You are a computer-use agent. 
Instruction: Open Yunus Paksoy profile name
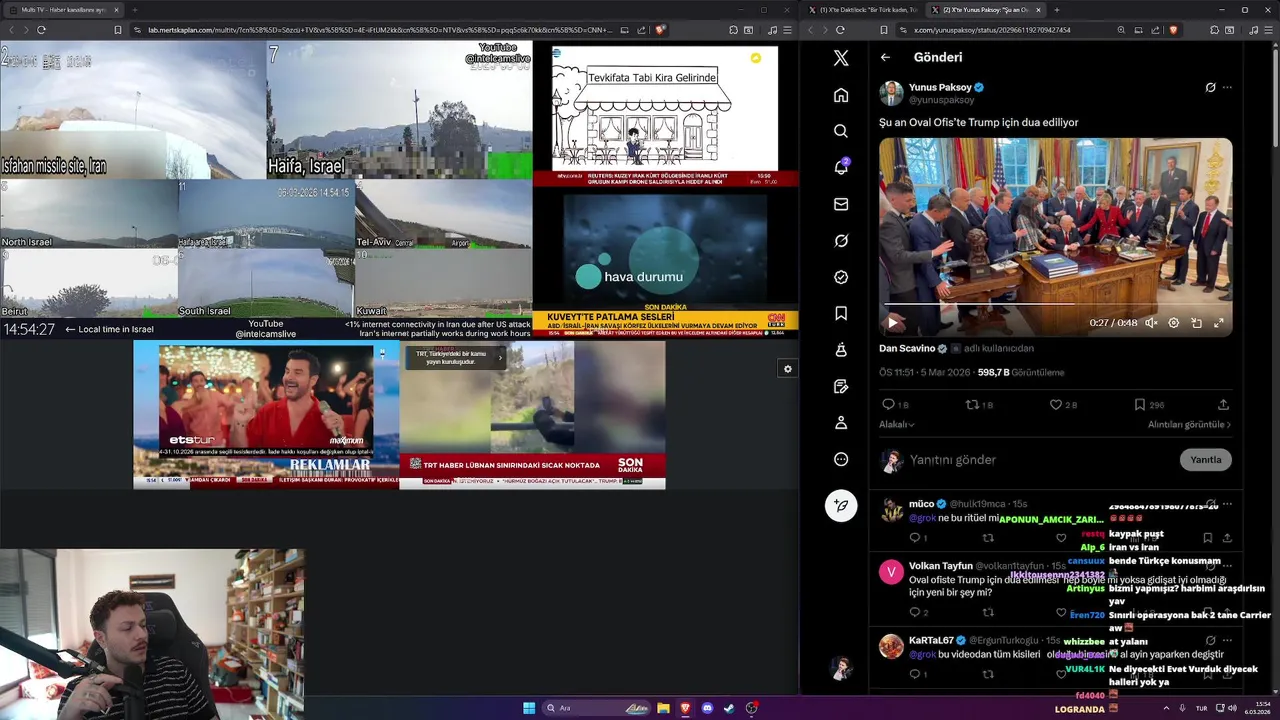pos(940,88)
